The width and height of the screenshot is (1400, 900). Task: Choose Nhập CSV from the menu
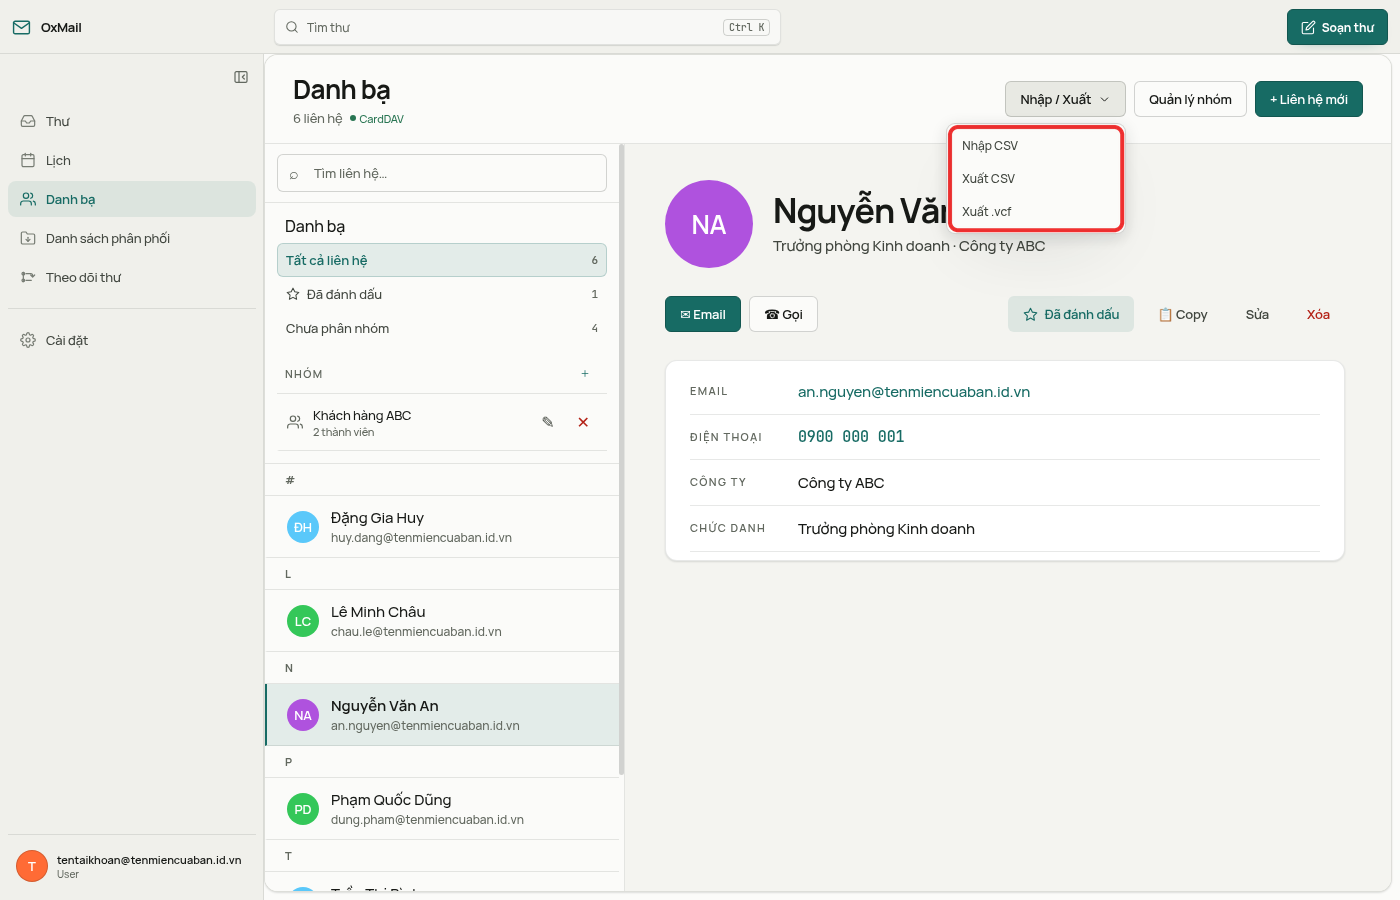pos(1035,146)
